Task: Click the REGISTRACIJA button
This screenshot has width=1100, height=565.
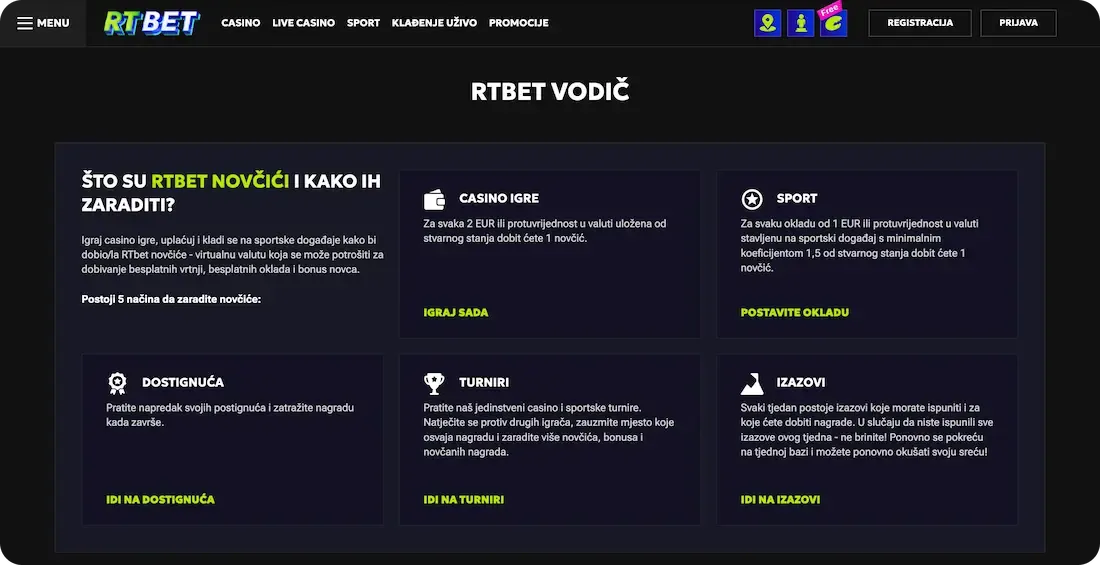Action: (920, 23)
